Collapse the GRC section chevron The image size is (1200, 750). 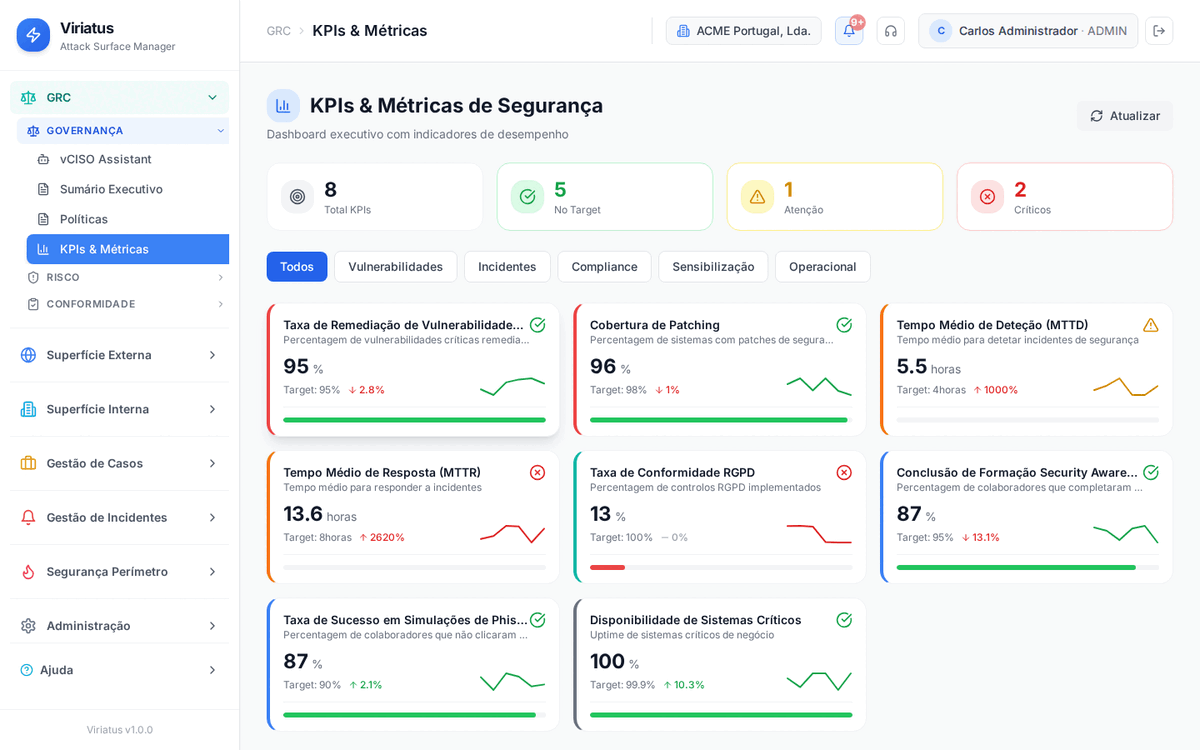click(x=211, y=97)
